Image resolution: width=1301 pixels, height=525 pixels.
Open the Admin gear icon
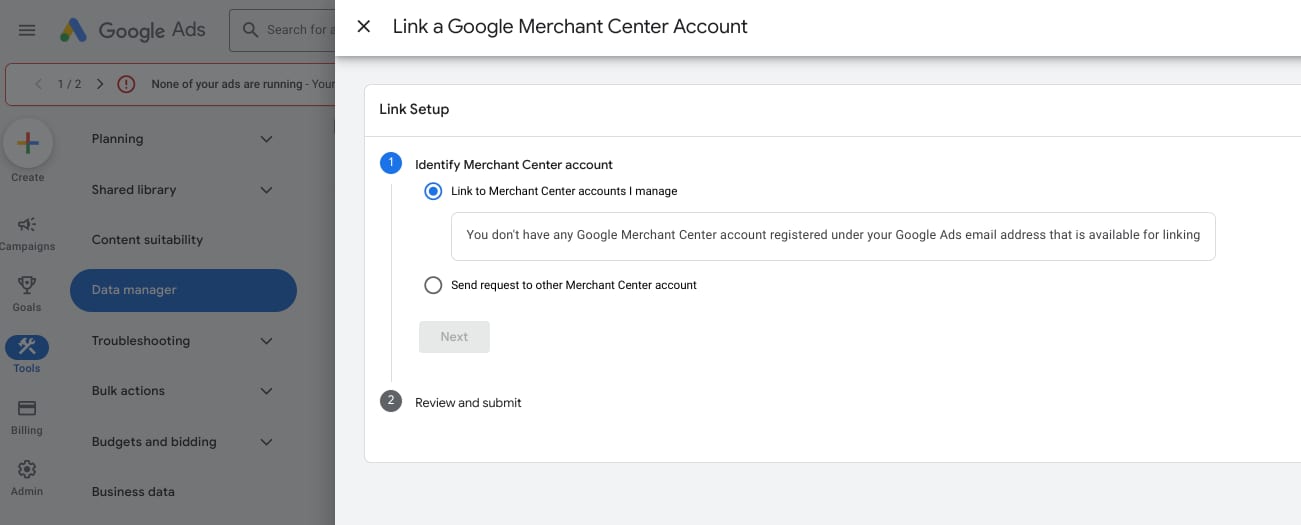27,469
